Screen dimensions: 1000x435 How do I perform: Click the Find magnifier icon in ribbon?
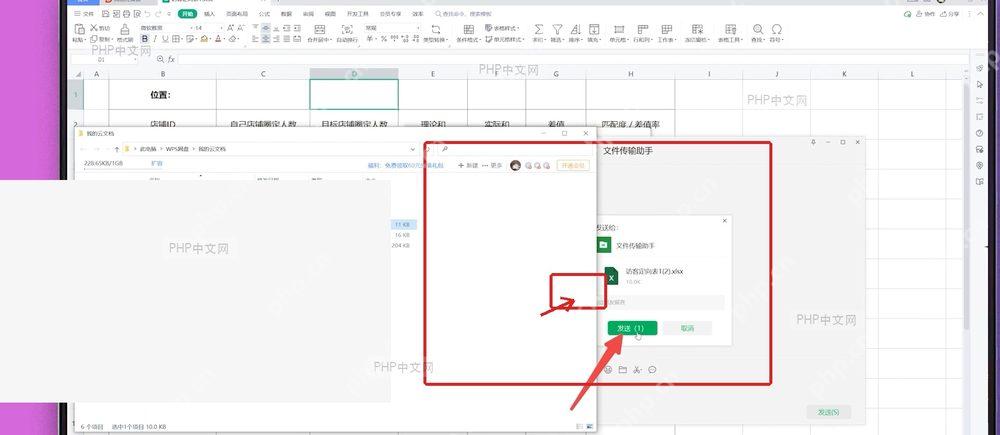click(758, 29)
